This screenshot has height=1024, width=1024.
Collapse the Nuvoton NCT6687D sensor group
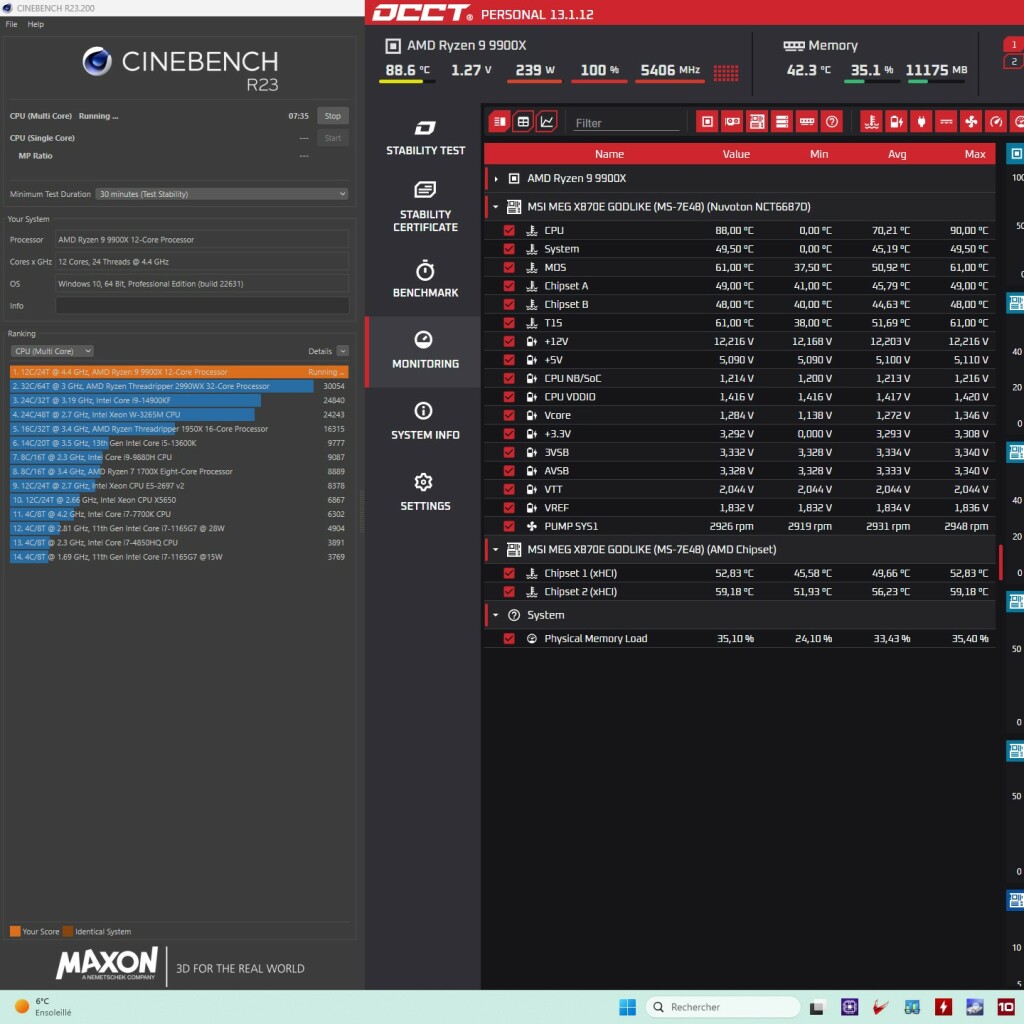tap(496, 206)
